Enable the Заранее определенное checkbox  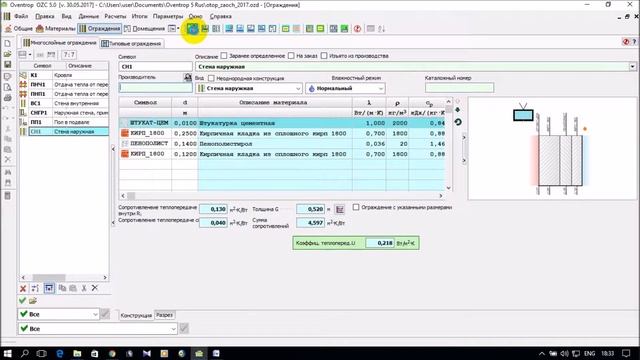click(224, 56)
